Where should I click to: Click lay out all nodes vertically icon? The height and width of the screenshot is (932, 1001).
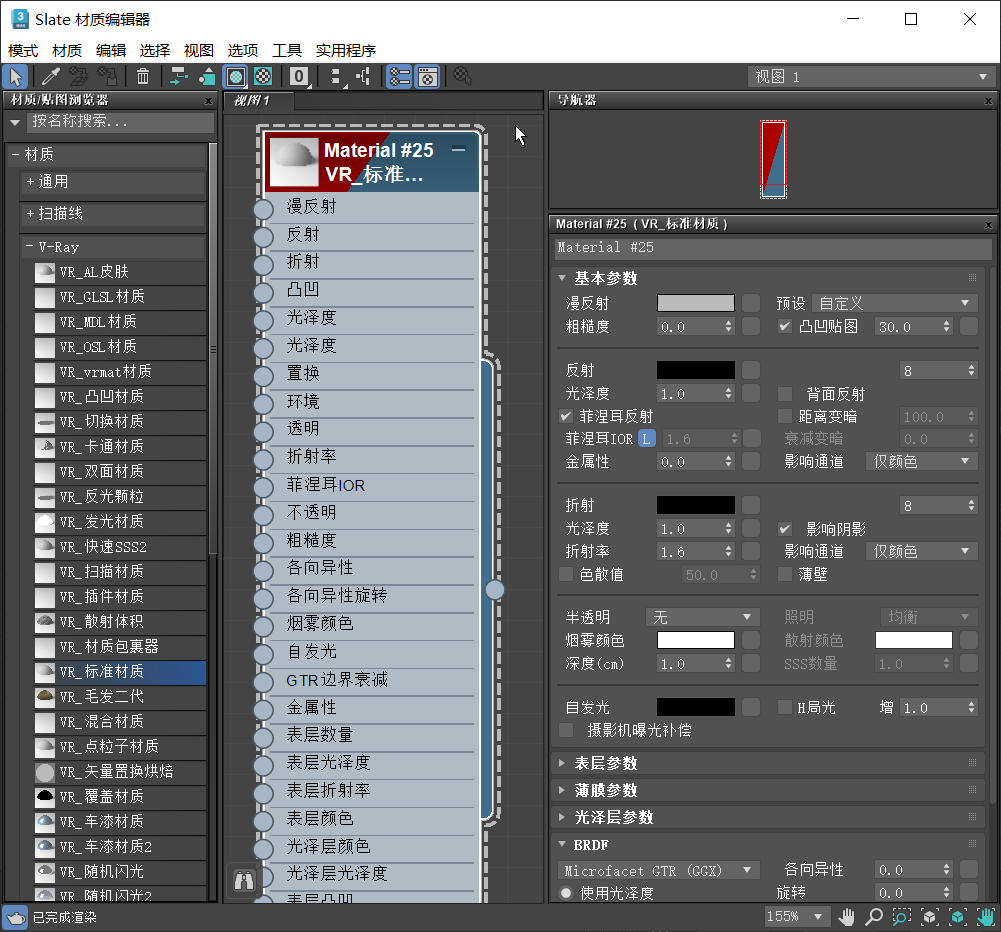point(336,77)
